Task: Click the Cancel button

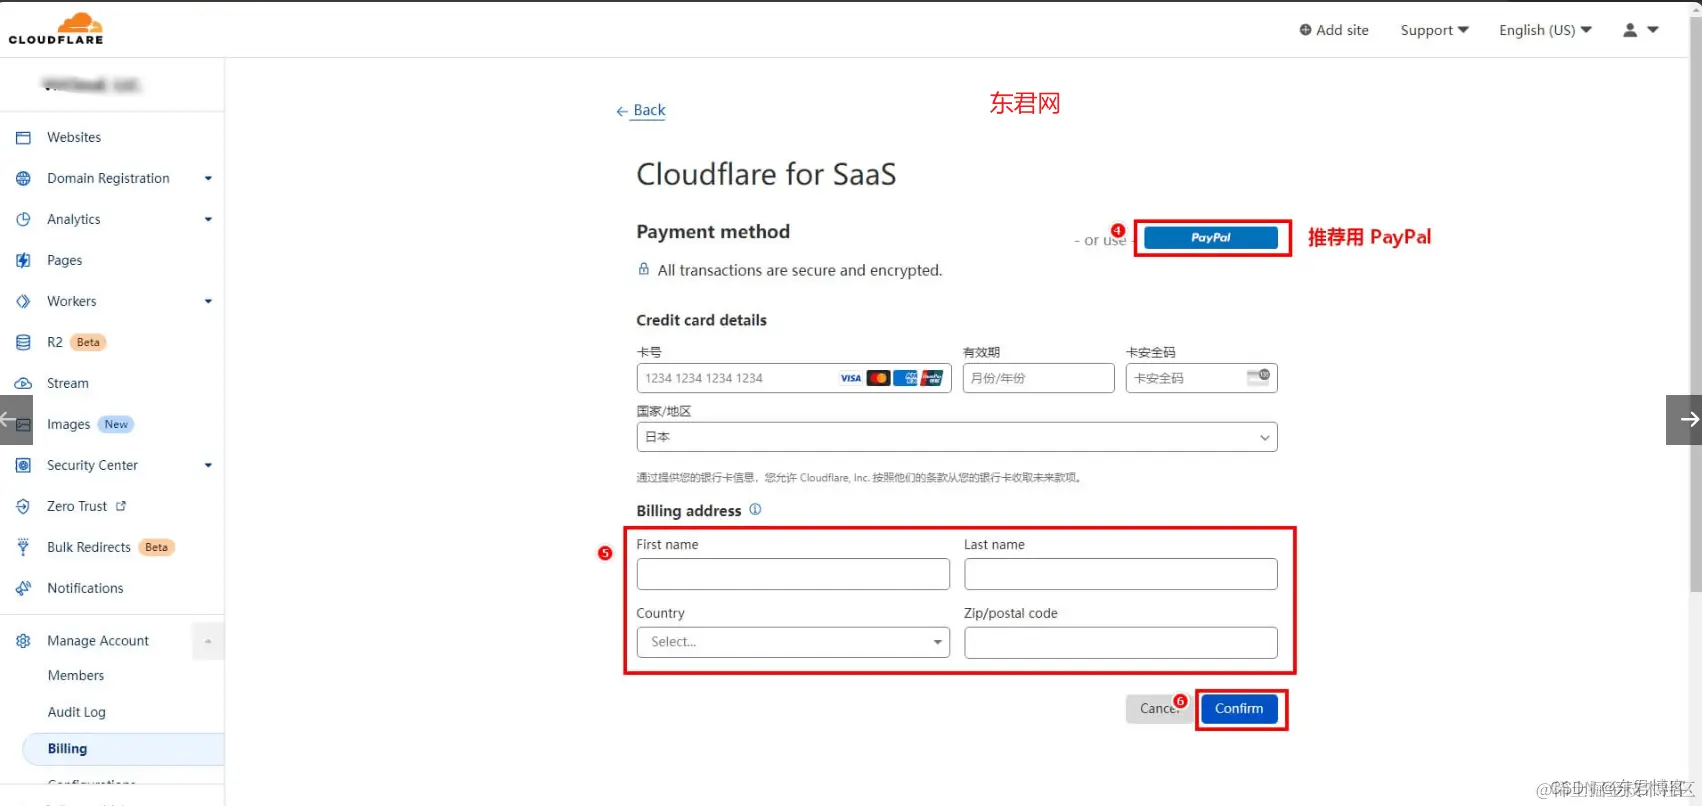Action: tap(1160, 708)
